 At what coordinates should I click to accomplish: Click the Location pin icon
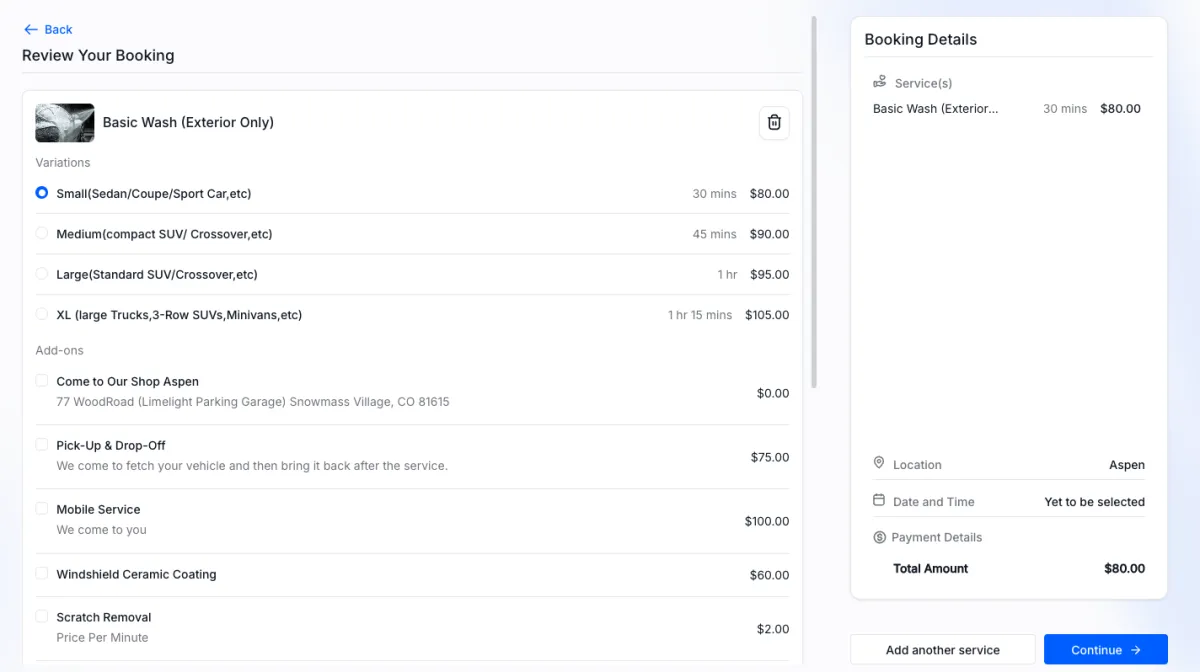879,464
